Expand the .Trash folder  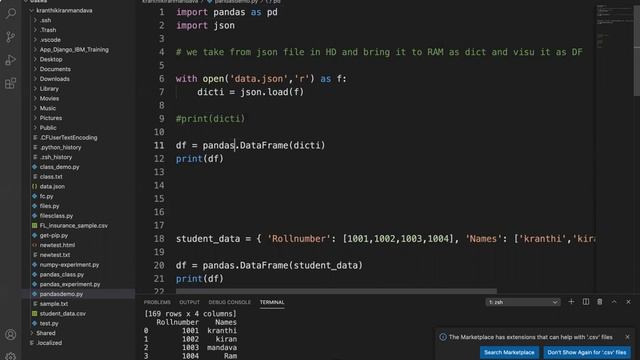pyautogui.click(x=48, y=30)
